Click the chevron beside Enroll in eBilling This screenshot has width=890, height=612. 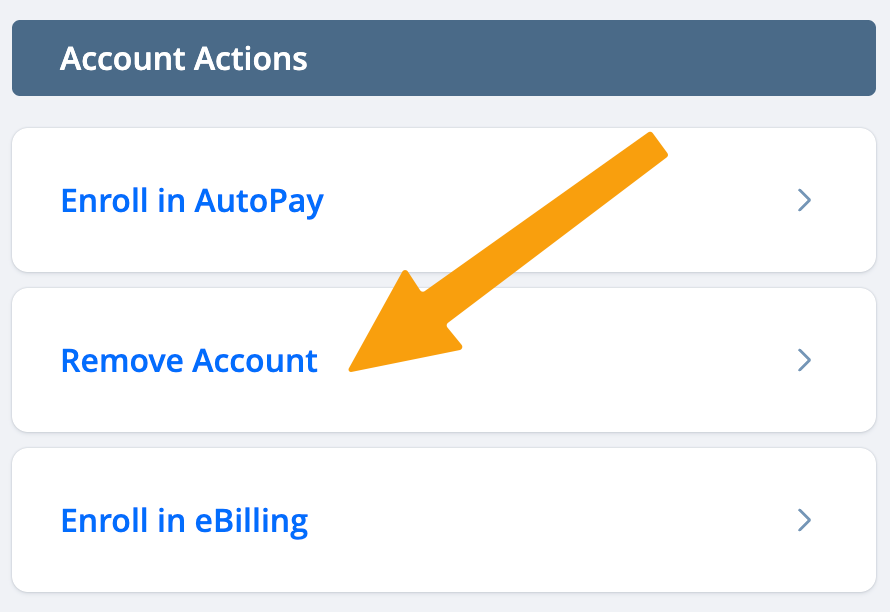pyautogui.click(x=804, y=520)
